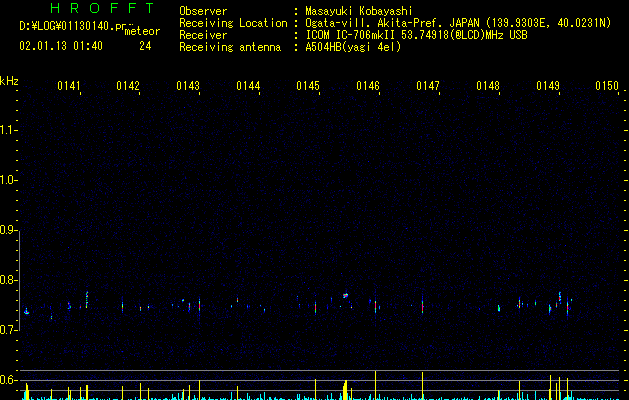
Task: Click the kHz axis unit label
Action: point(9,81)
